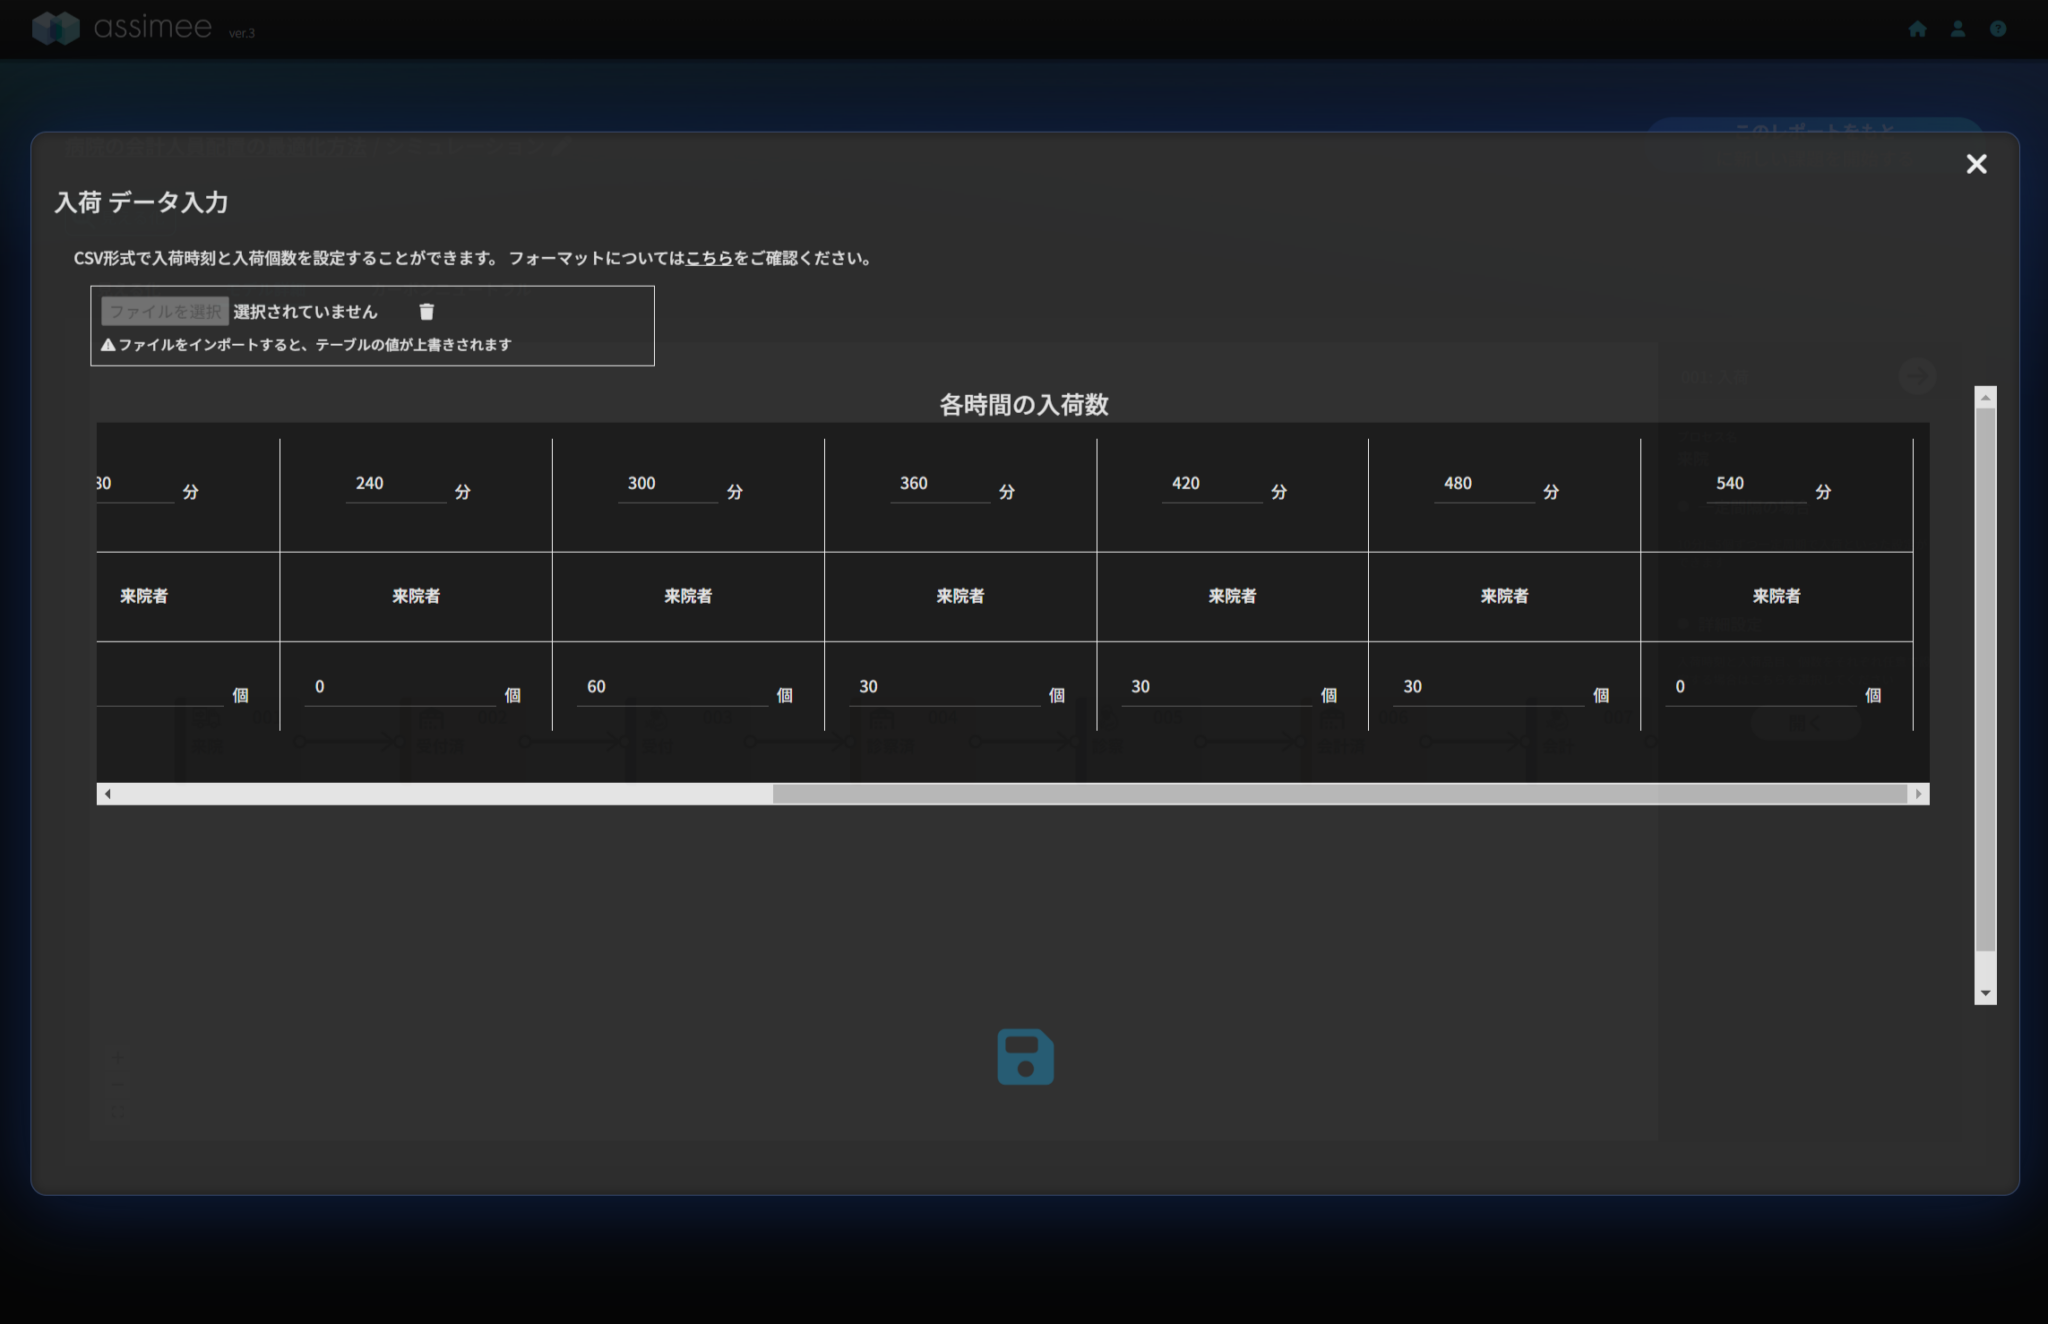Click vertical scrollbar down arrow
Screen dimensions: 2048x1324
[1985, 993]
